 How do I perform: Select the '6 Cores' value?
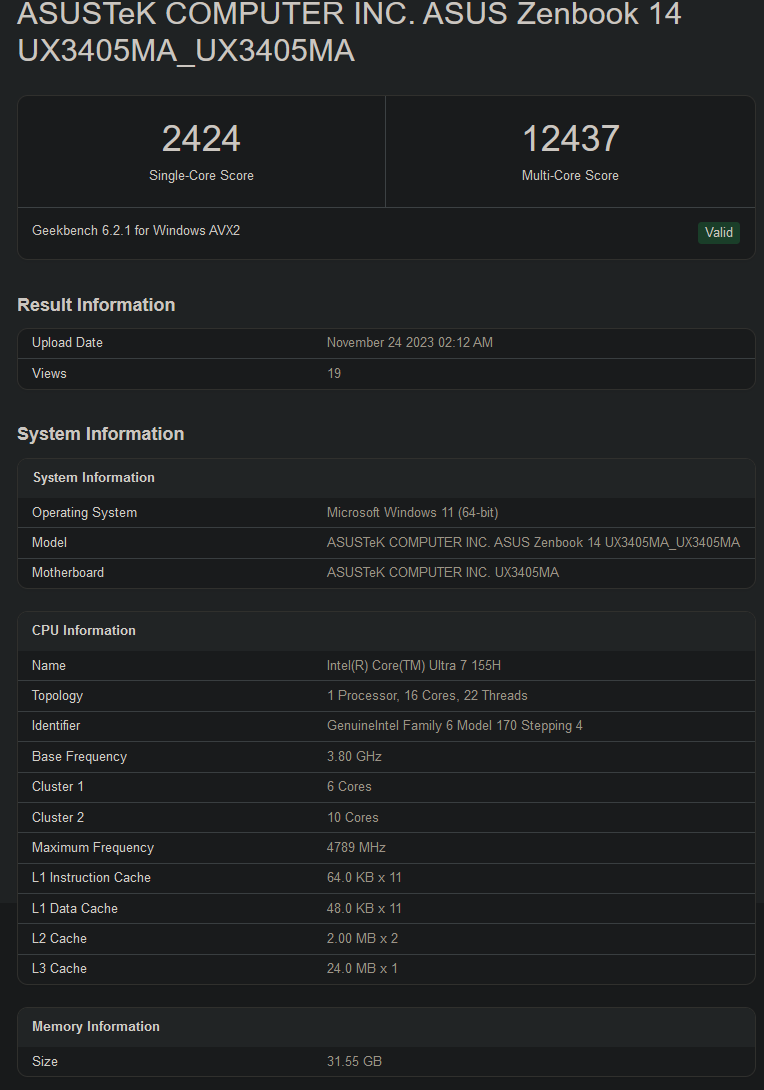tap(349, 786)
